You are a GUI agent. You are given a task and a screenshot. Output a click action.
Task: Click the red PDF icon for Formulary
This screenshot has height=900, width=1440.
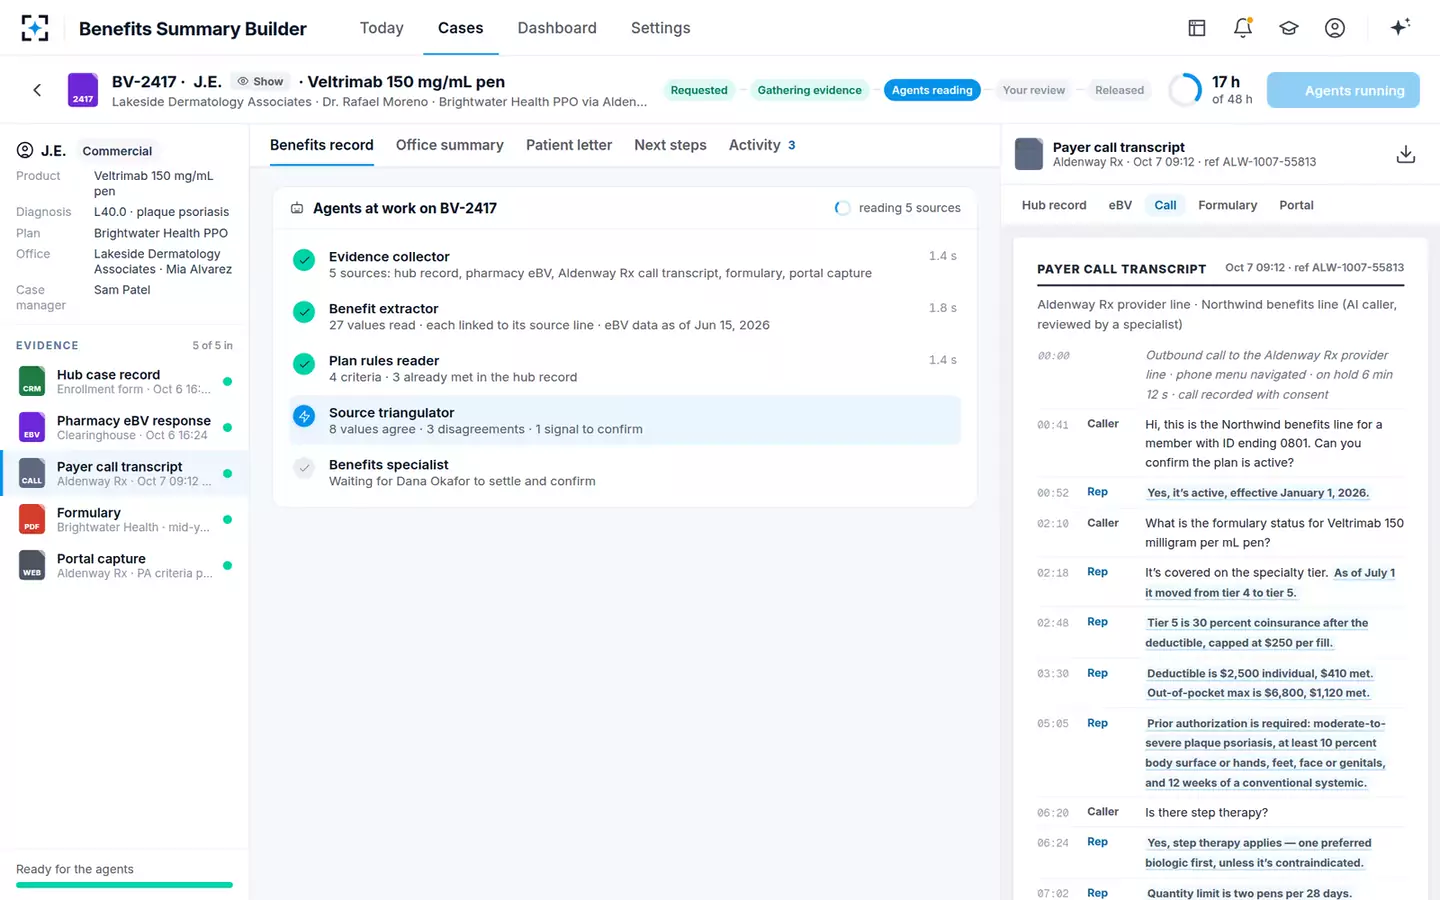32,519
